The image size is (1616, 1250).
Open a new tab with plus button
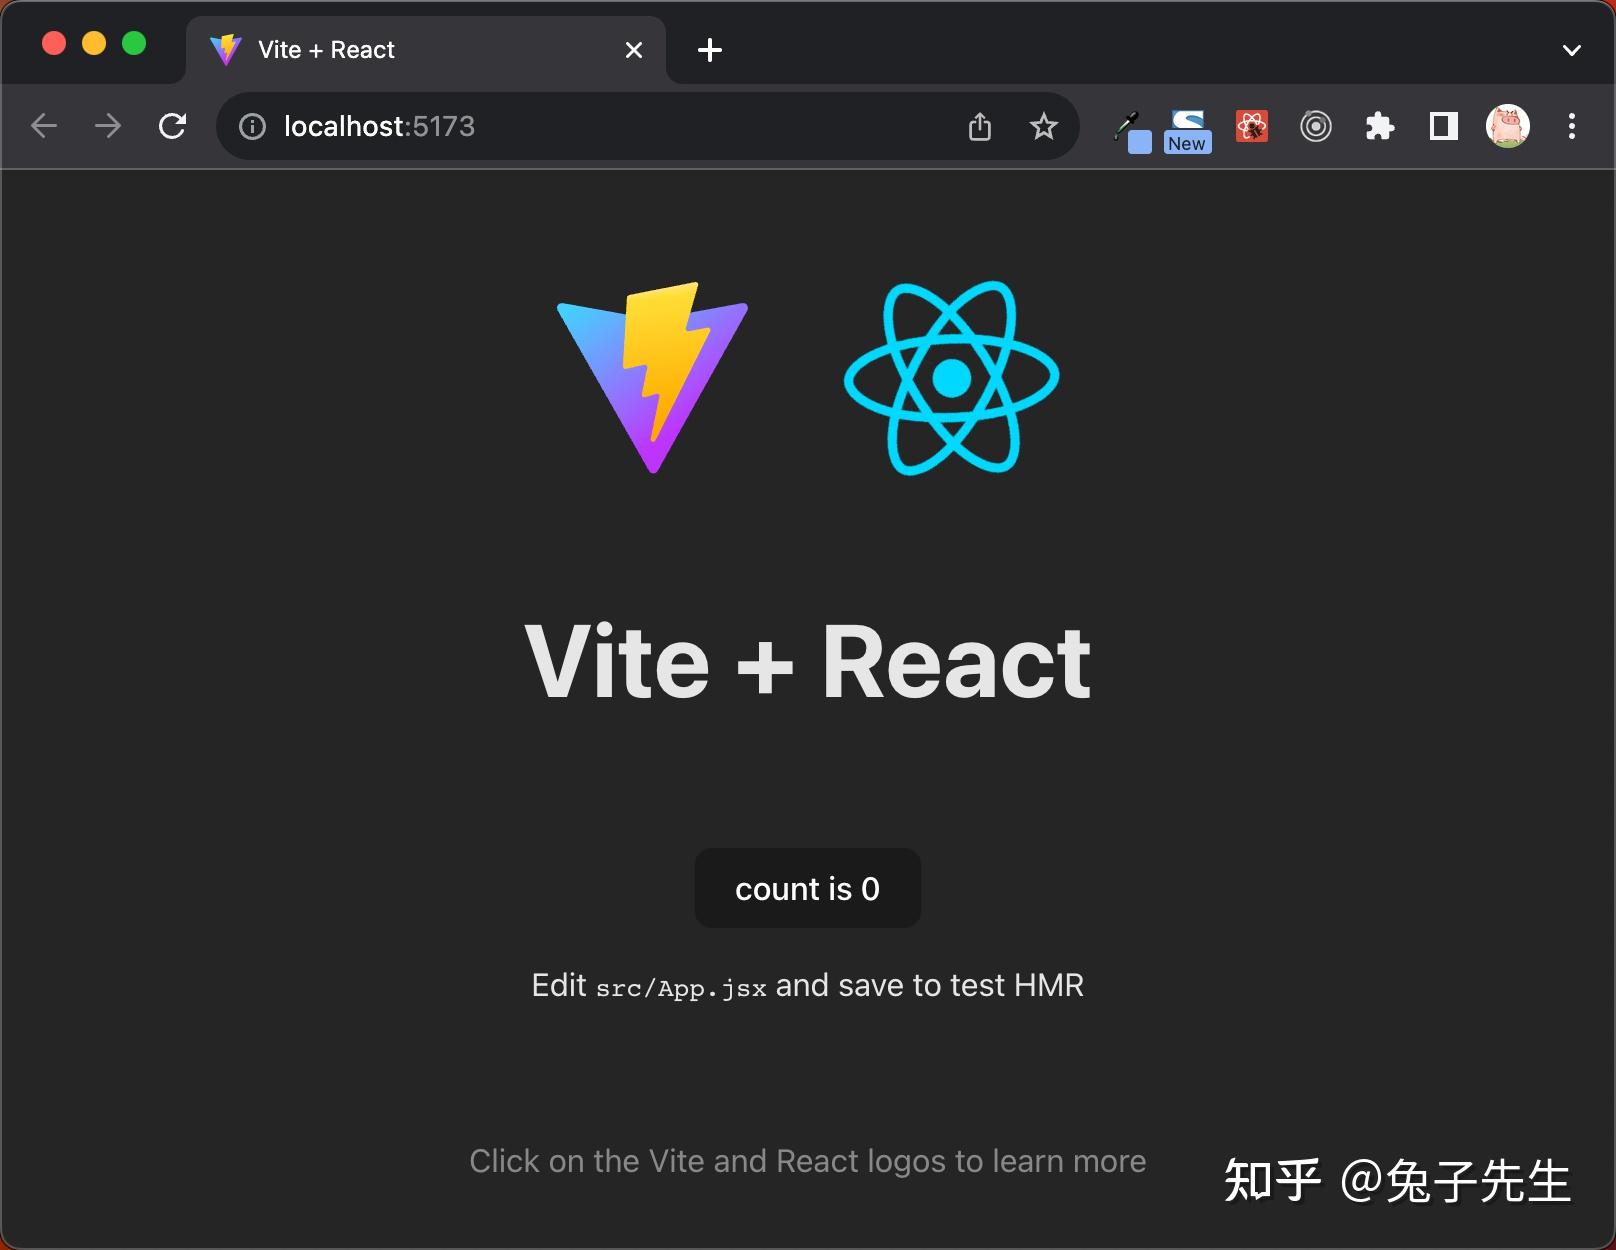(710, 50)
